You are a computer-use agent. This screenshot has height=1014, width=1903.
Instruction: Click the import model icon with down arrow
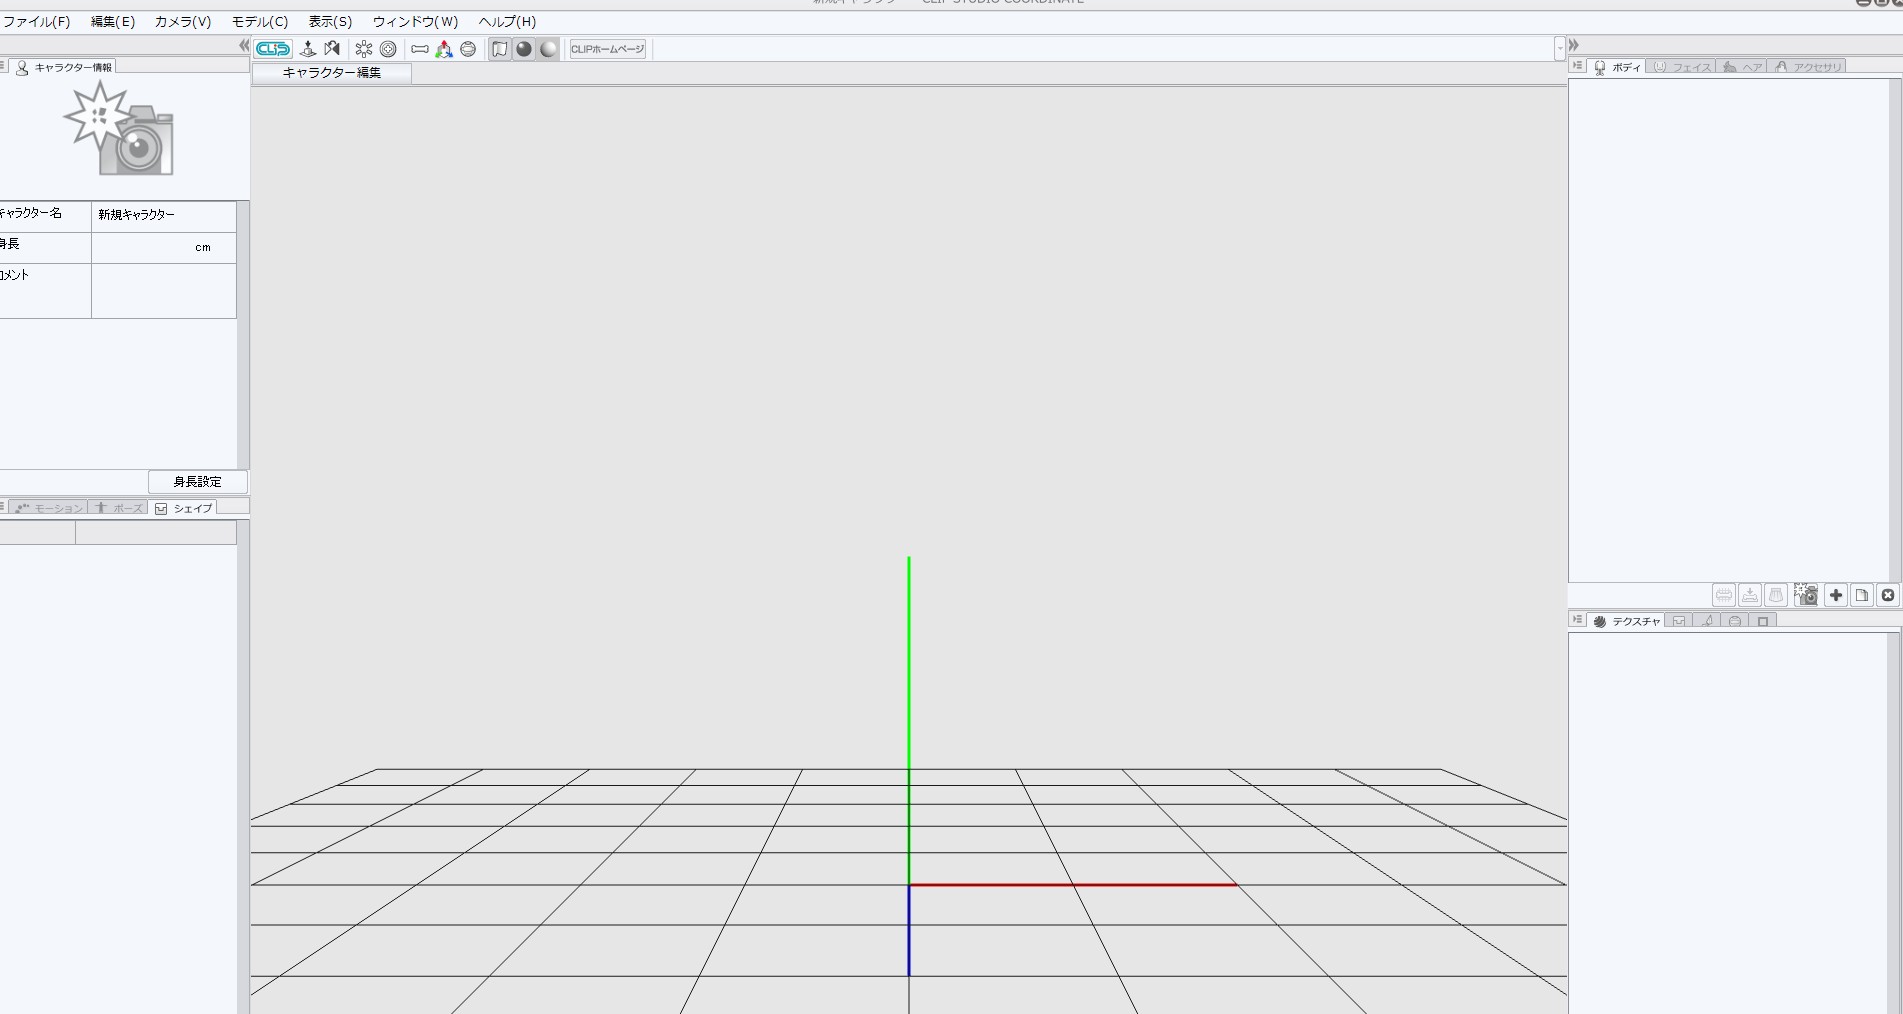[308, 49]
